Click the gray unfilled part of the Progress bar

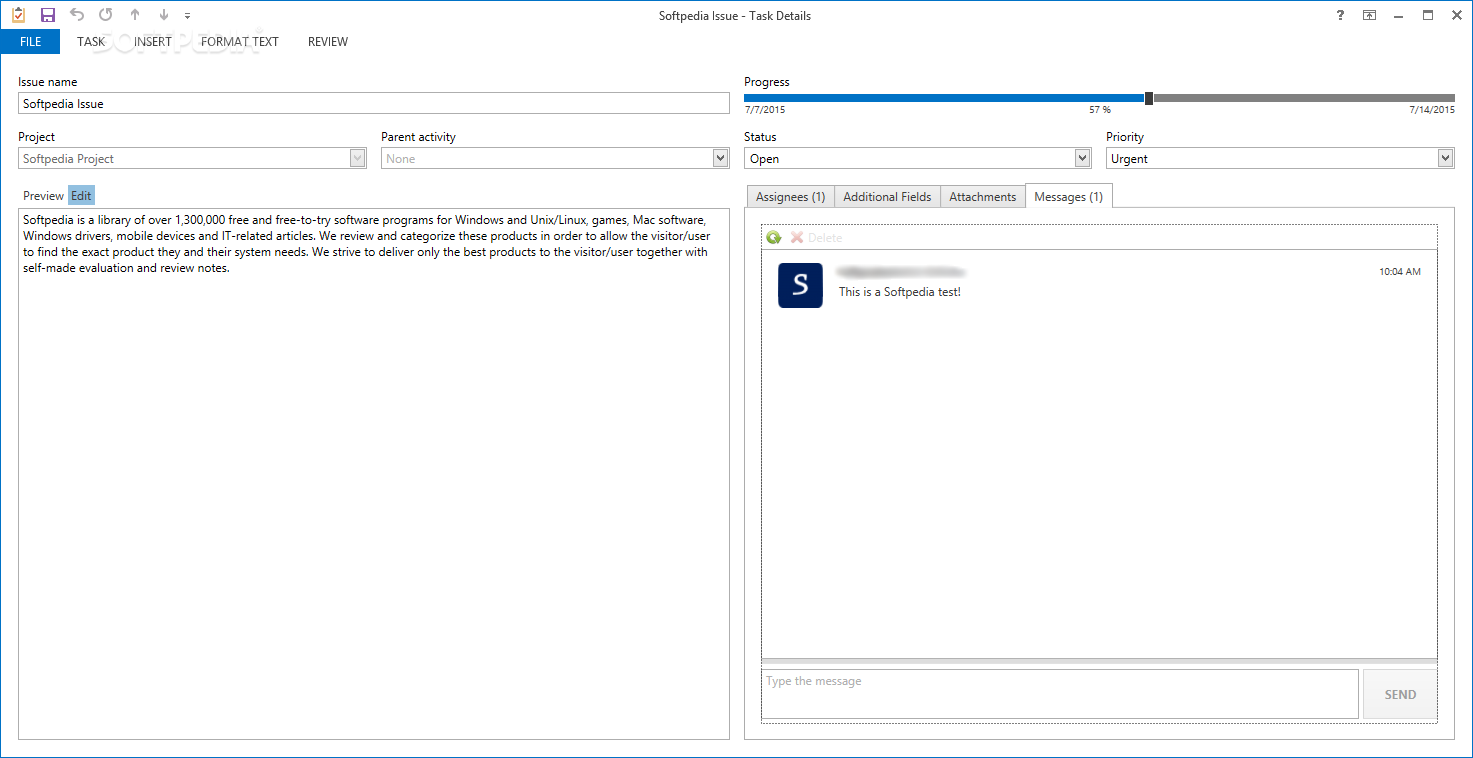click(x=1304, y=98)
